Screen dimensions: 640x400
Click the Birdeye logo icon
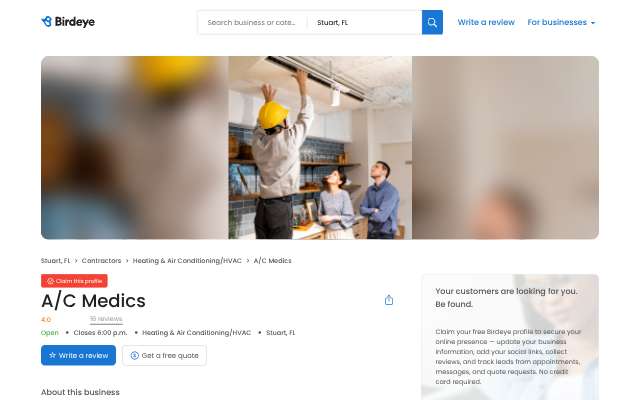pos(47,22)
